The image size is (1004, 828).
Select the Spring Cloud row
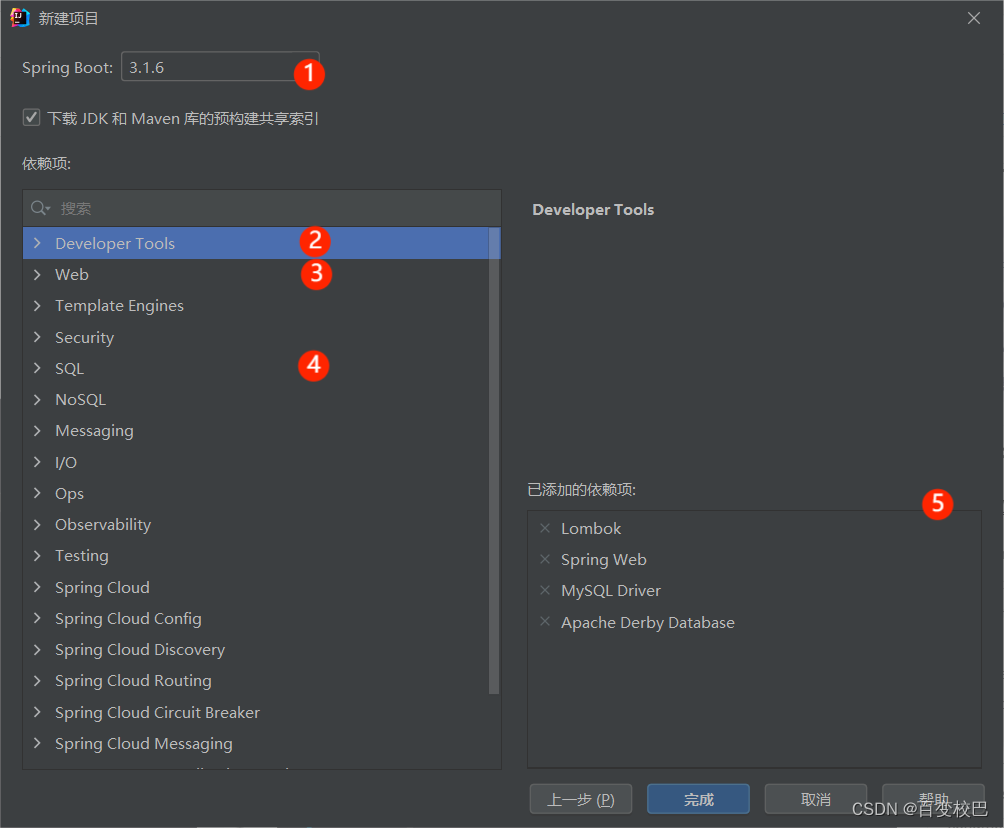coord(256,587)
